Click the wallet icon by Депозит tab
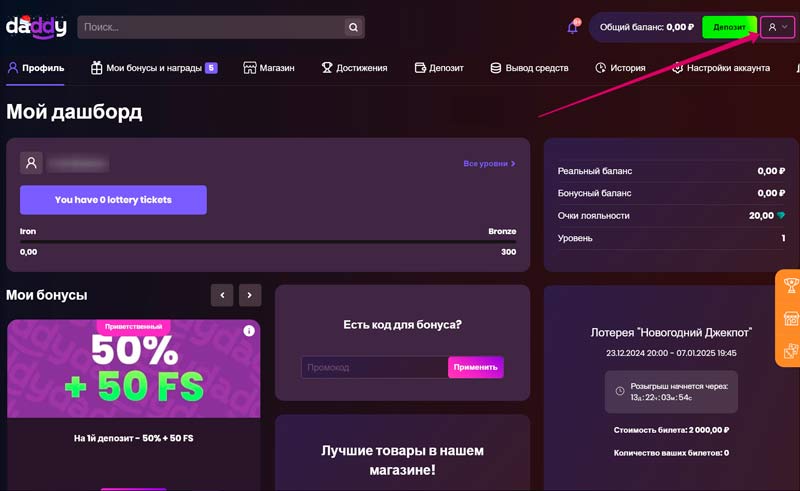Image resolution: width=800 pixels, height=491 pixels. (x=420, y=68)
